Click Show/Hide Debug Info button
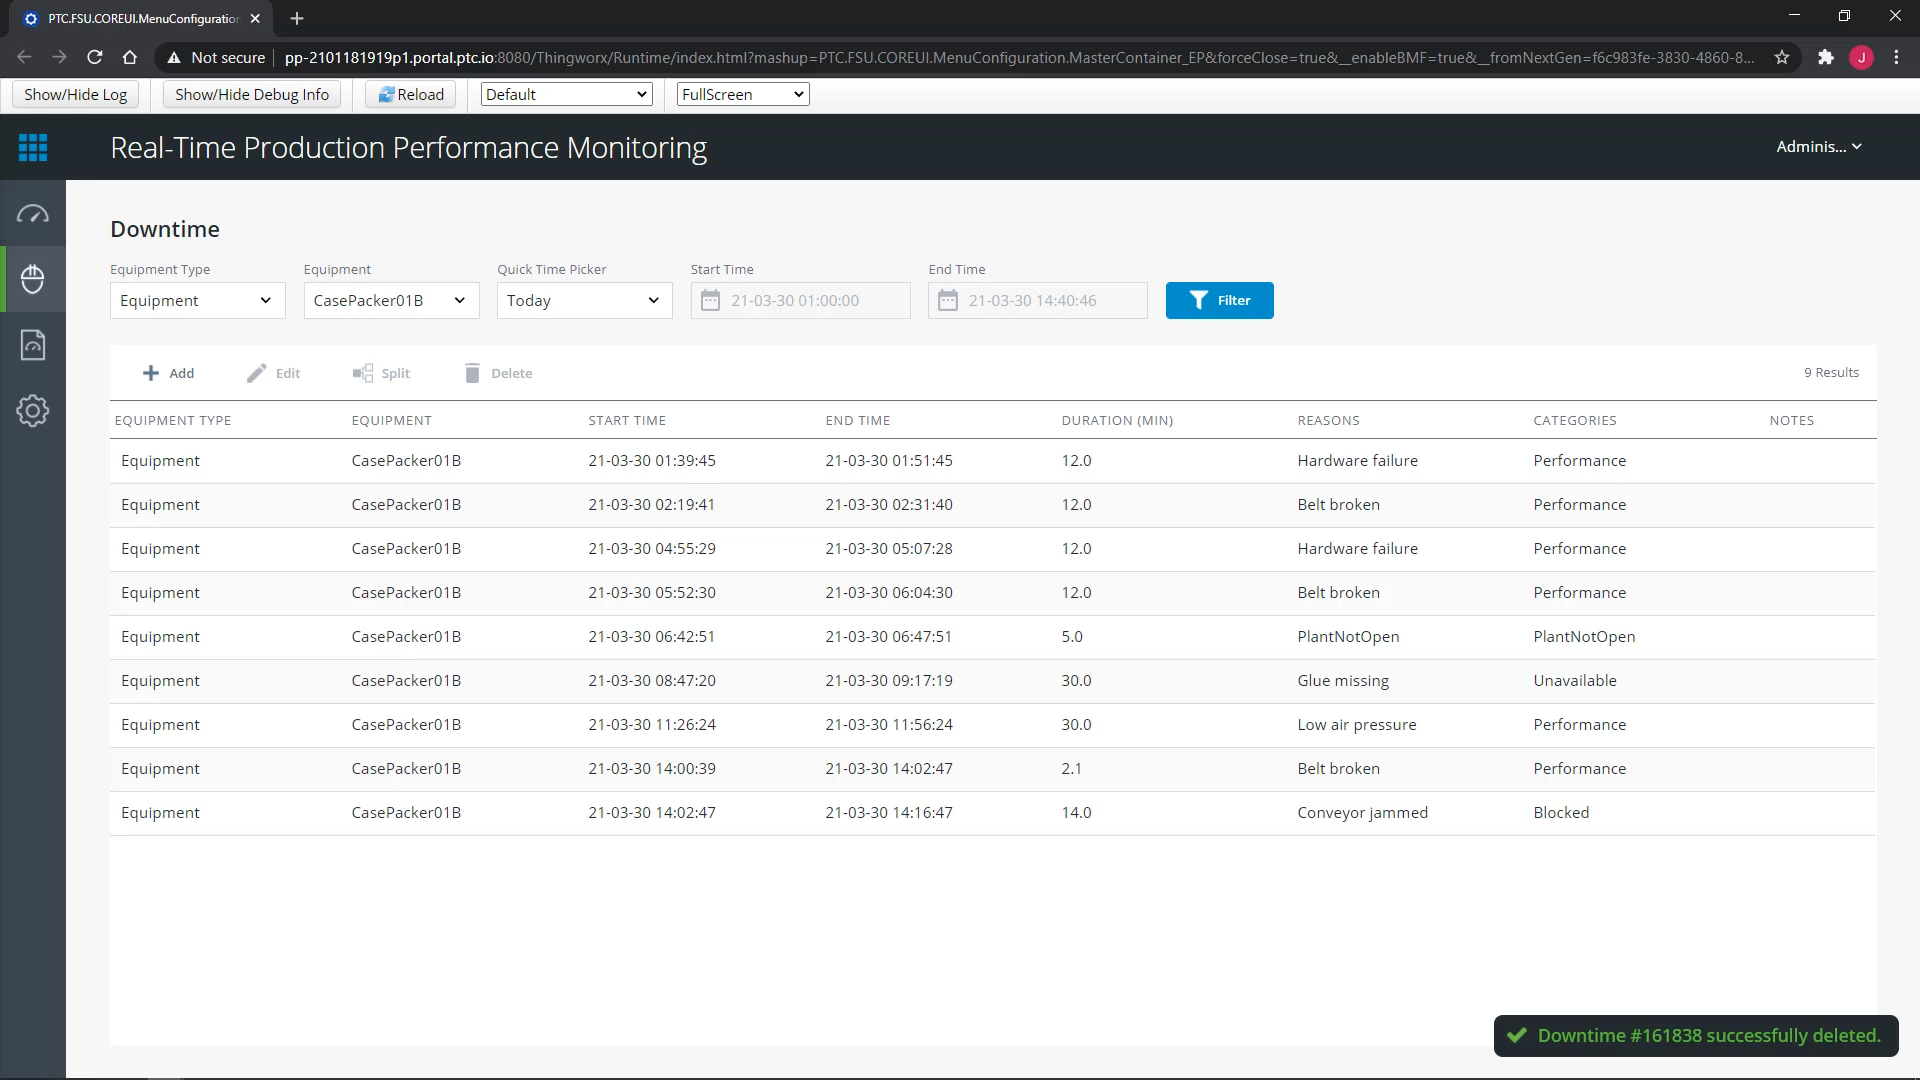This screenshot has height=1080, width=1920. [252, 94]
